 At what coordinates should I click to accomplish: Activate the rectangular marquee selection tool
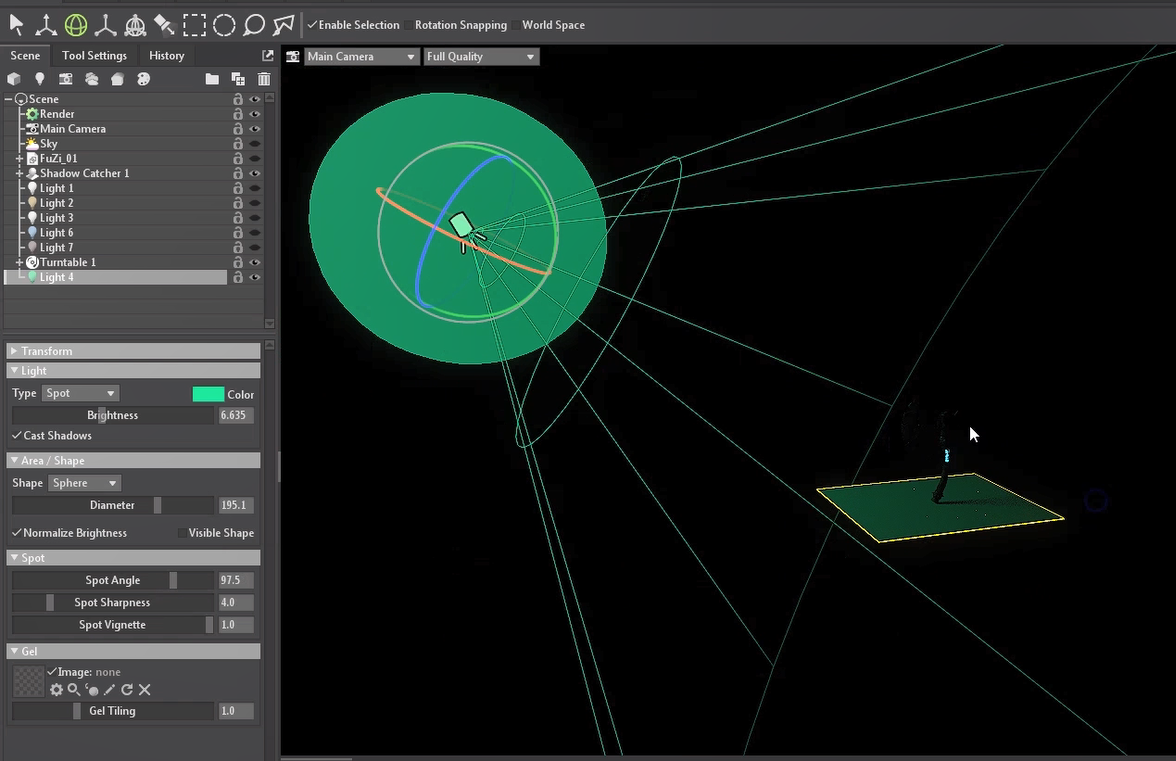tap(194, 25)
